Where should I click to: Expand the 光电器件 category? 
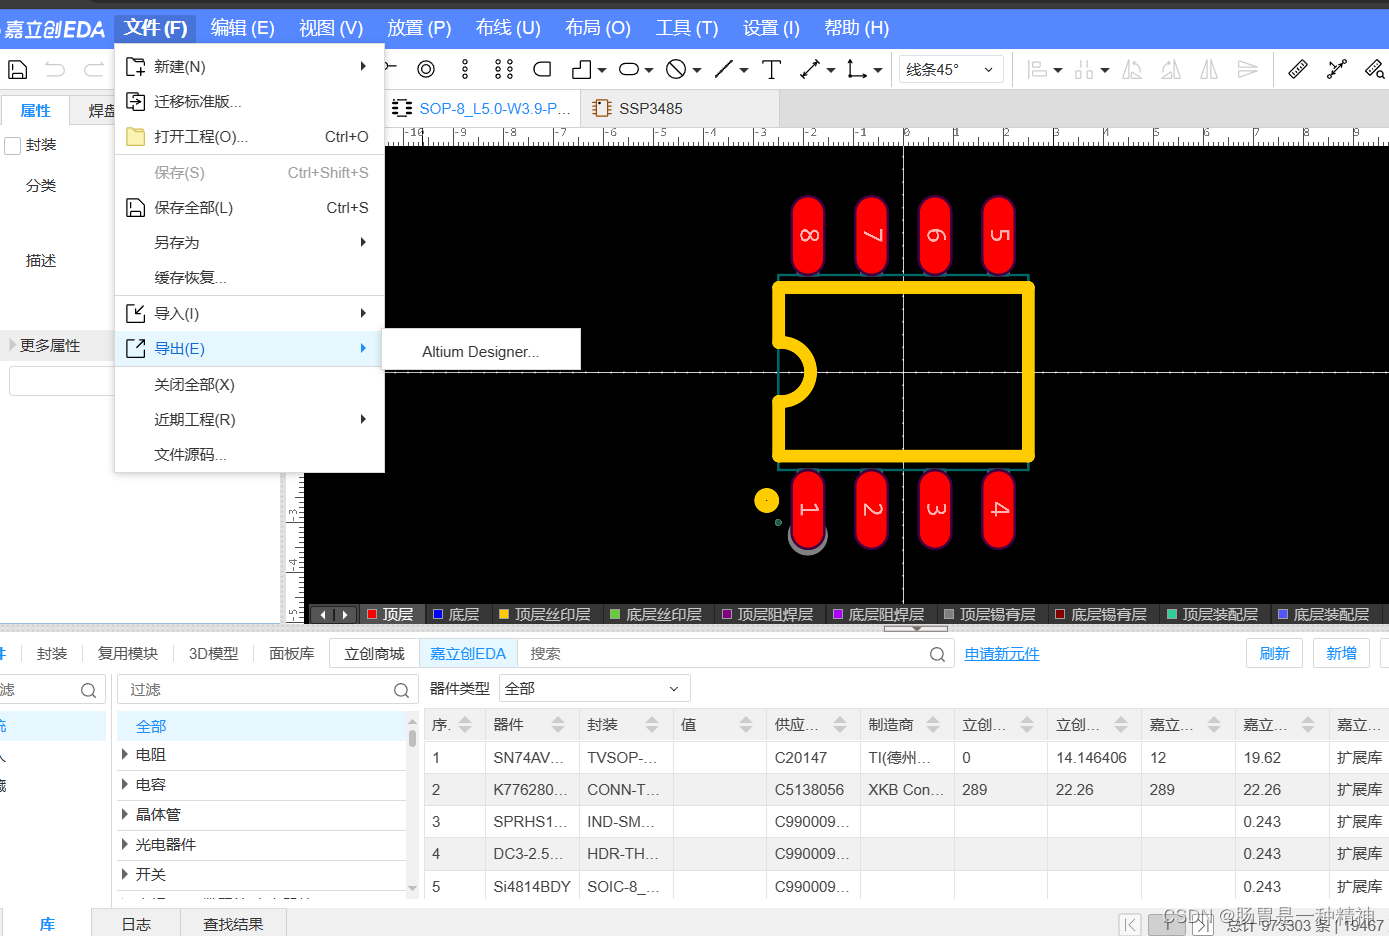pos(124,844)
